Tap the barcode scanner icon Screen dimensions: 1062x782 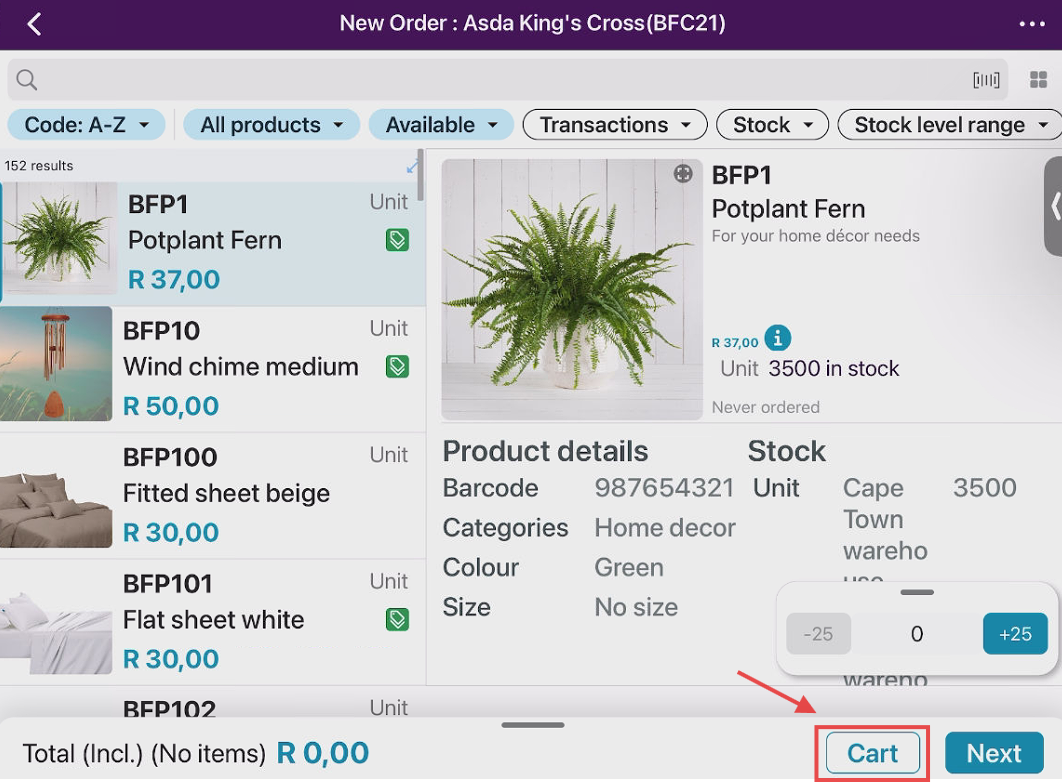pos(986,80)
